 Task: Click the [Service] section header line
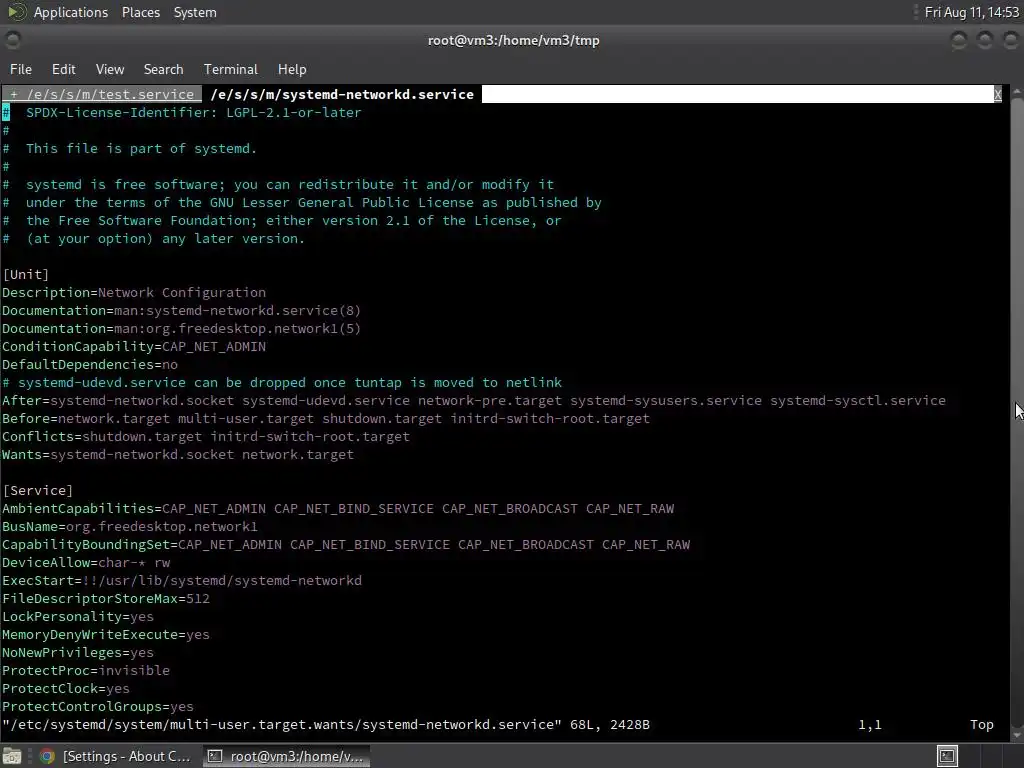point(37,490)
